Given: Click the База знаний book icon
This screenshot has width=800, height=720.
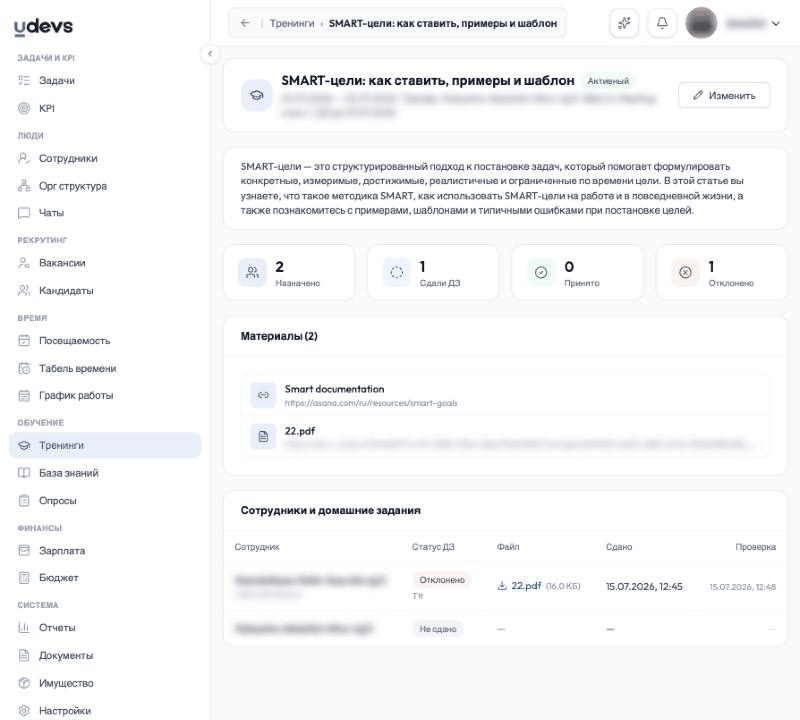Looking at the screenshot, I should pos(24,473).
